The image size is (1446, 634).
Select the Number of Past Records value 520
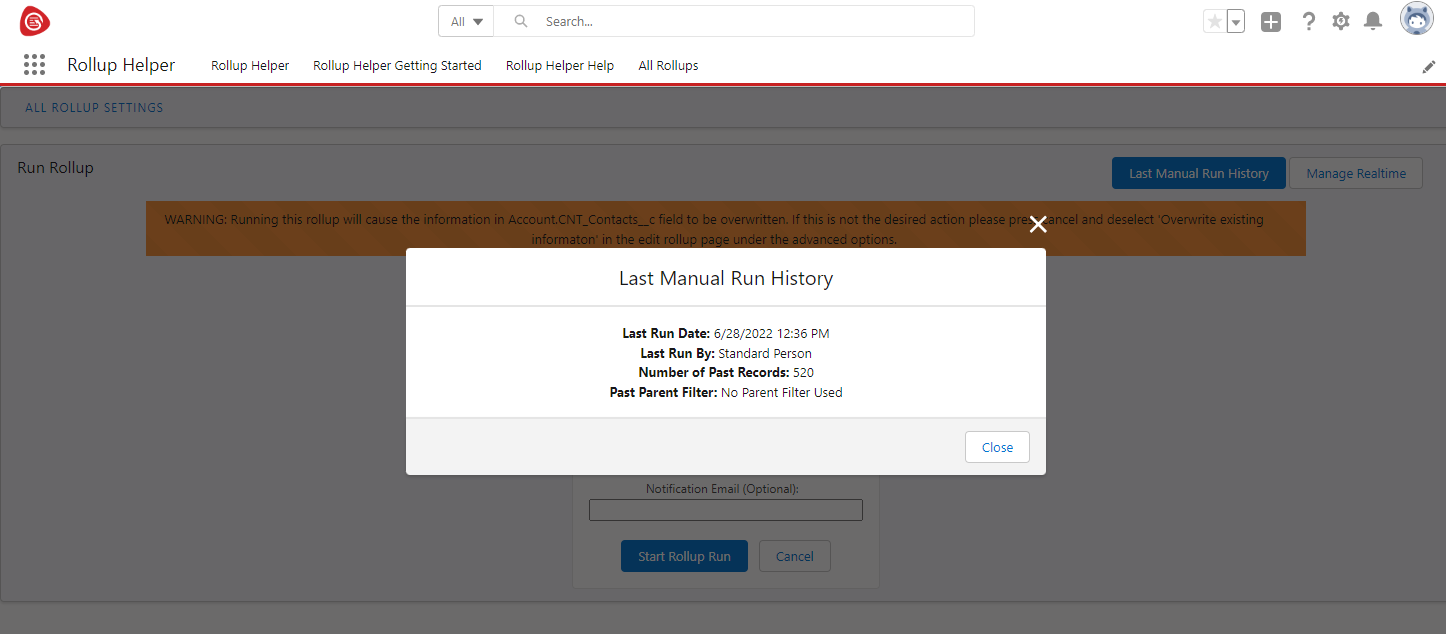[x=803, y=373]
